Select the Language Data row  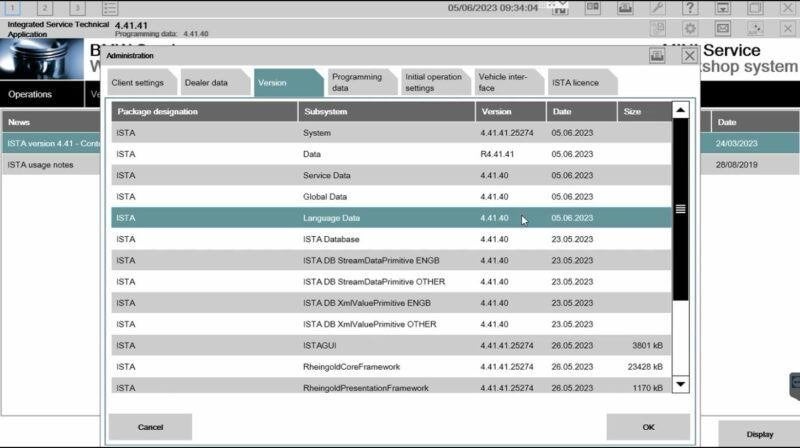click(391, 218)
